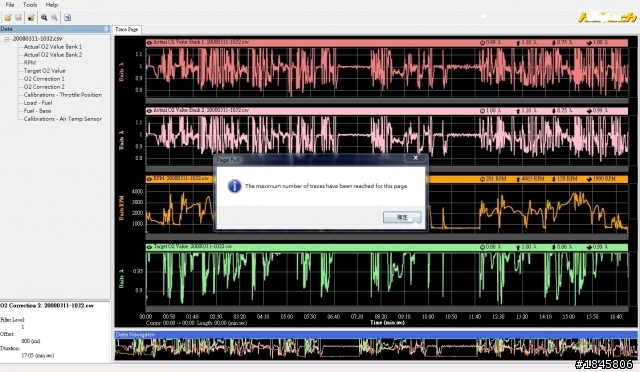
Task: Click the Save floppy disk toolbar icon
Action: (x=18, y=18)
